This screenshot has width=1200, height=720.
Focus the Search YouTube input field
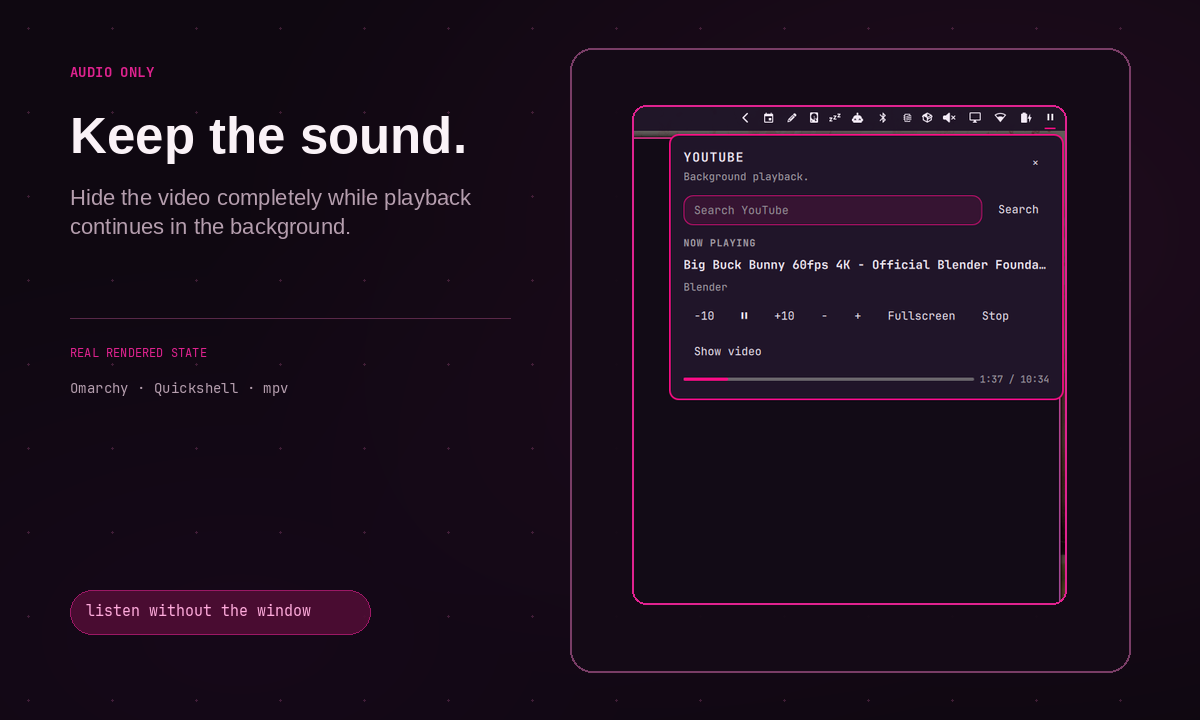click(x=832, y=210)
